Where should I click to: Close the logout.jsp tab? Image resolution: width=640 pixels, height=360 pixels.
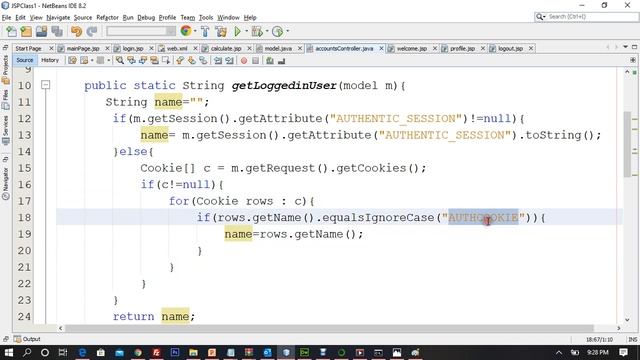pyautogui.click(x=531, y=49)
